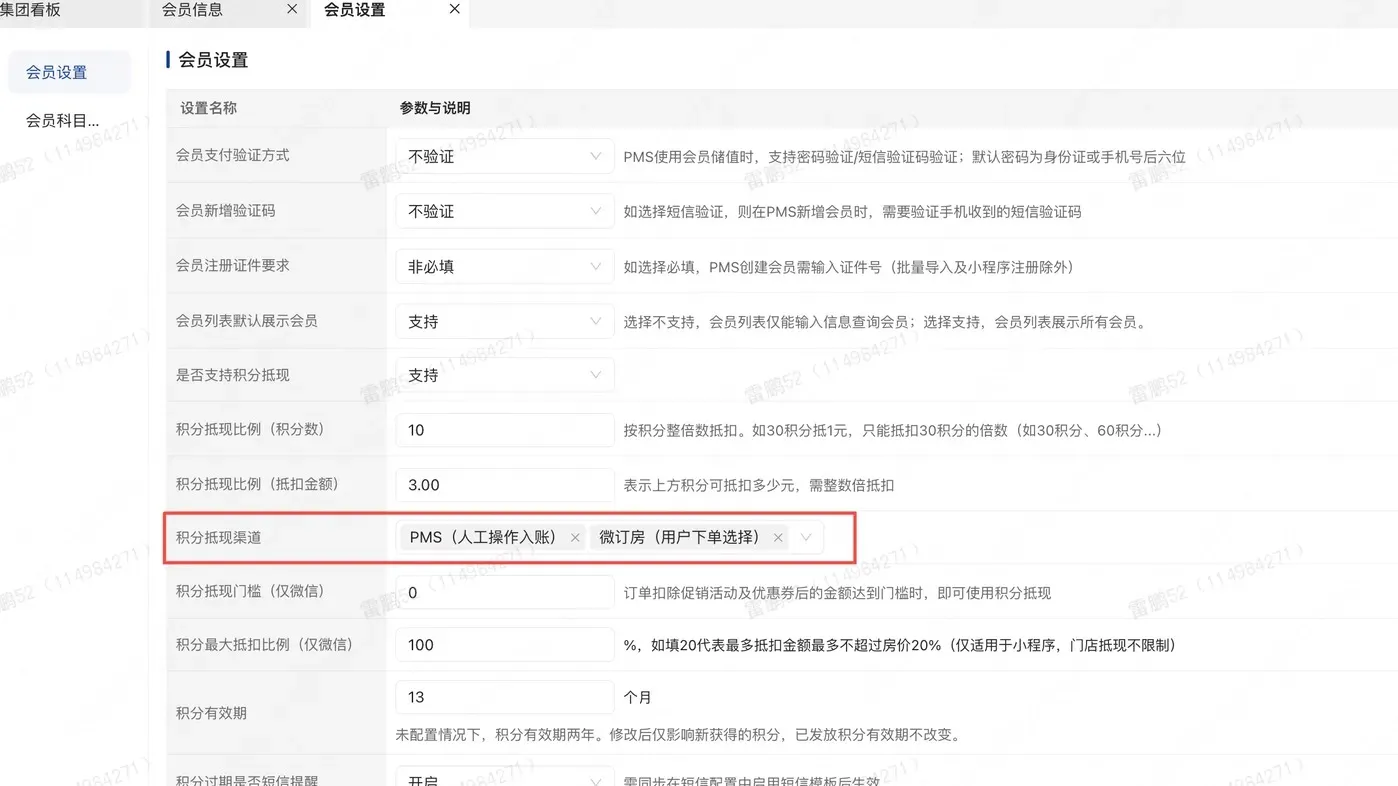Viewport: 1398px width, 786px height.
Task: Click the 积分抵现比例（积分数）input field
Action: (504, 429)
